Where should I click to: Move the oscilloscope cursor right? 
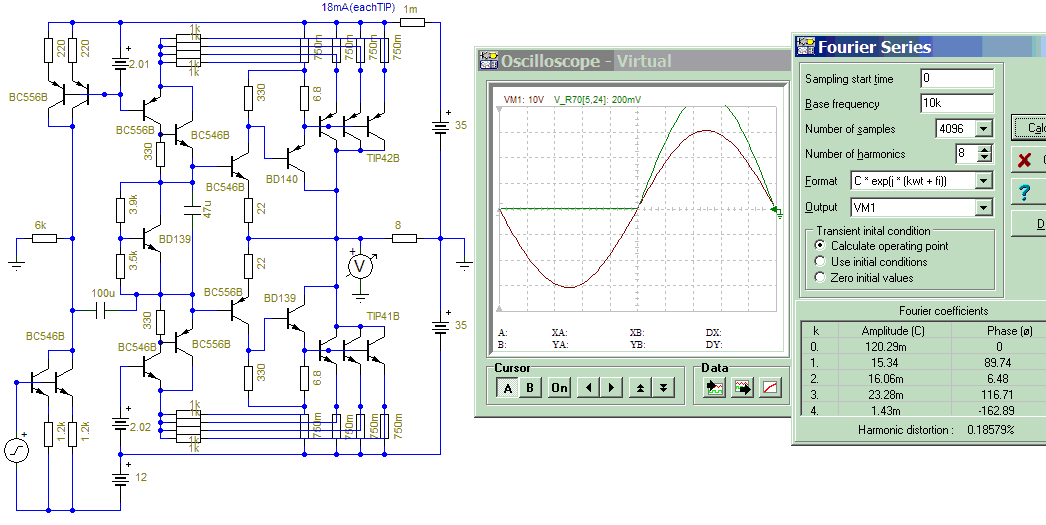(x=611, y=388)
